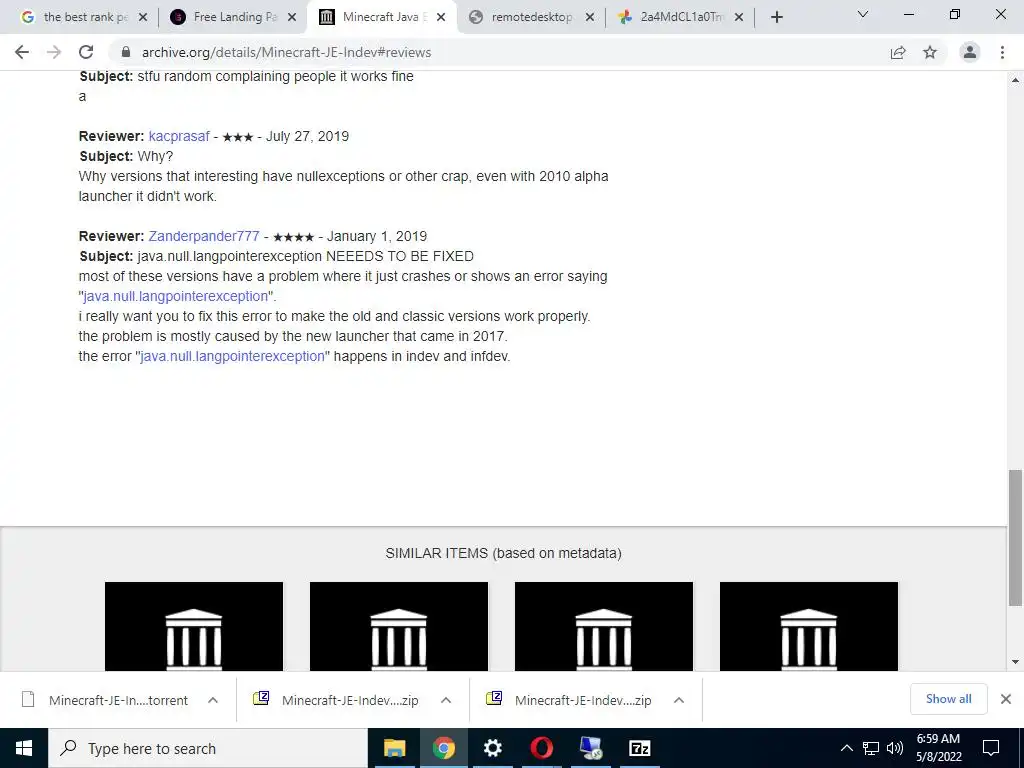Screen dimensions: 1024x768
Task: Open File Explorer from the taskbar
Action: click(x=394, y=748)
